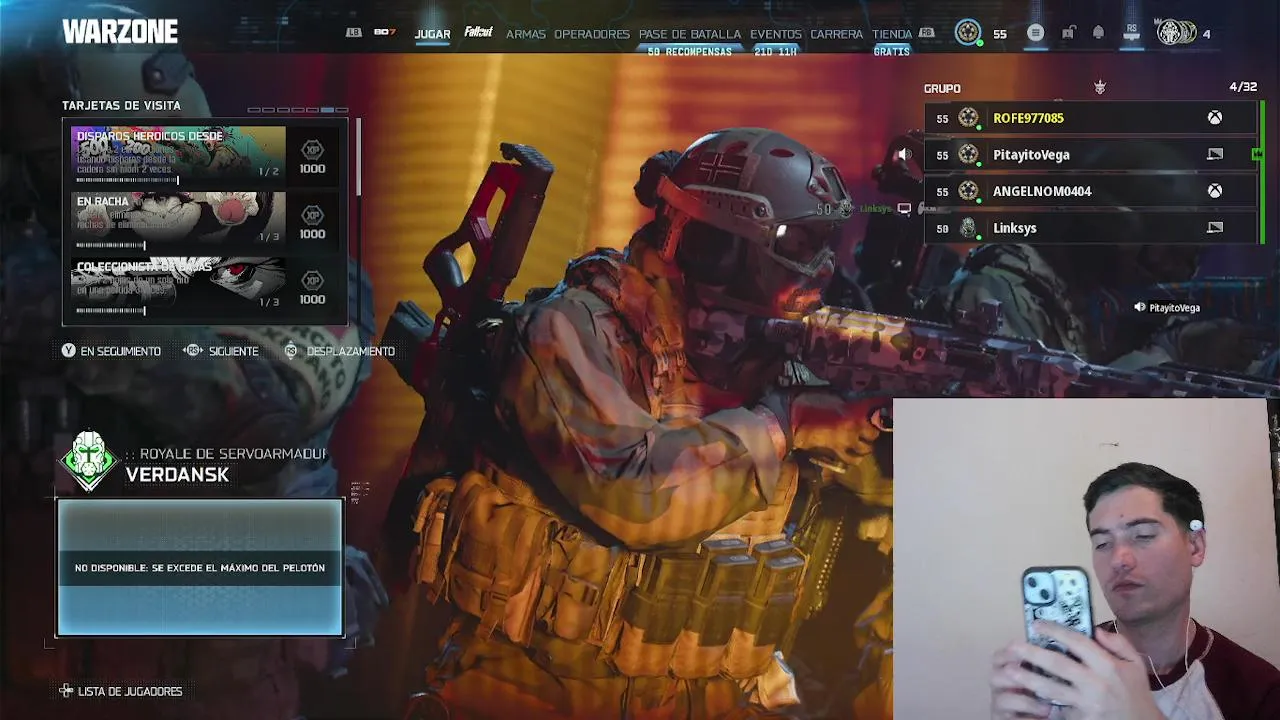1280x720 pixels.
Task: Select Linksys in the group list
Action: tap(1090, 228)
